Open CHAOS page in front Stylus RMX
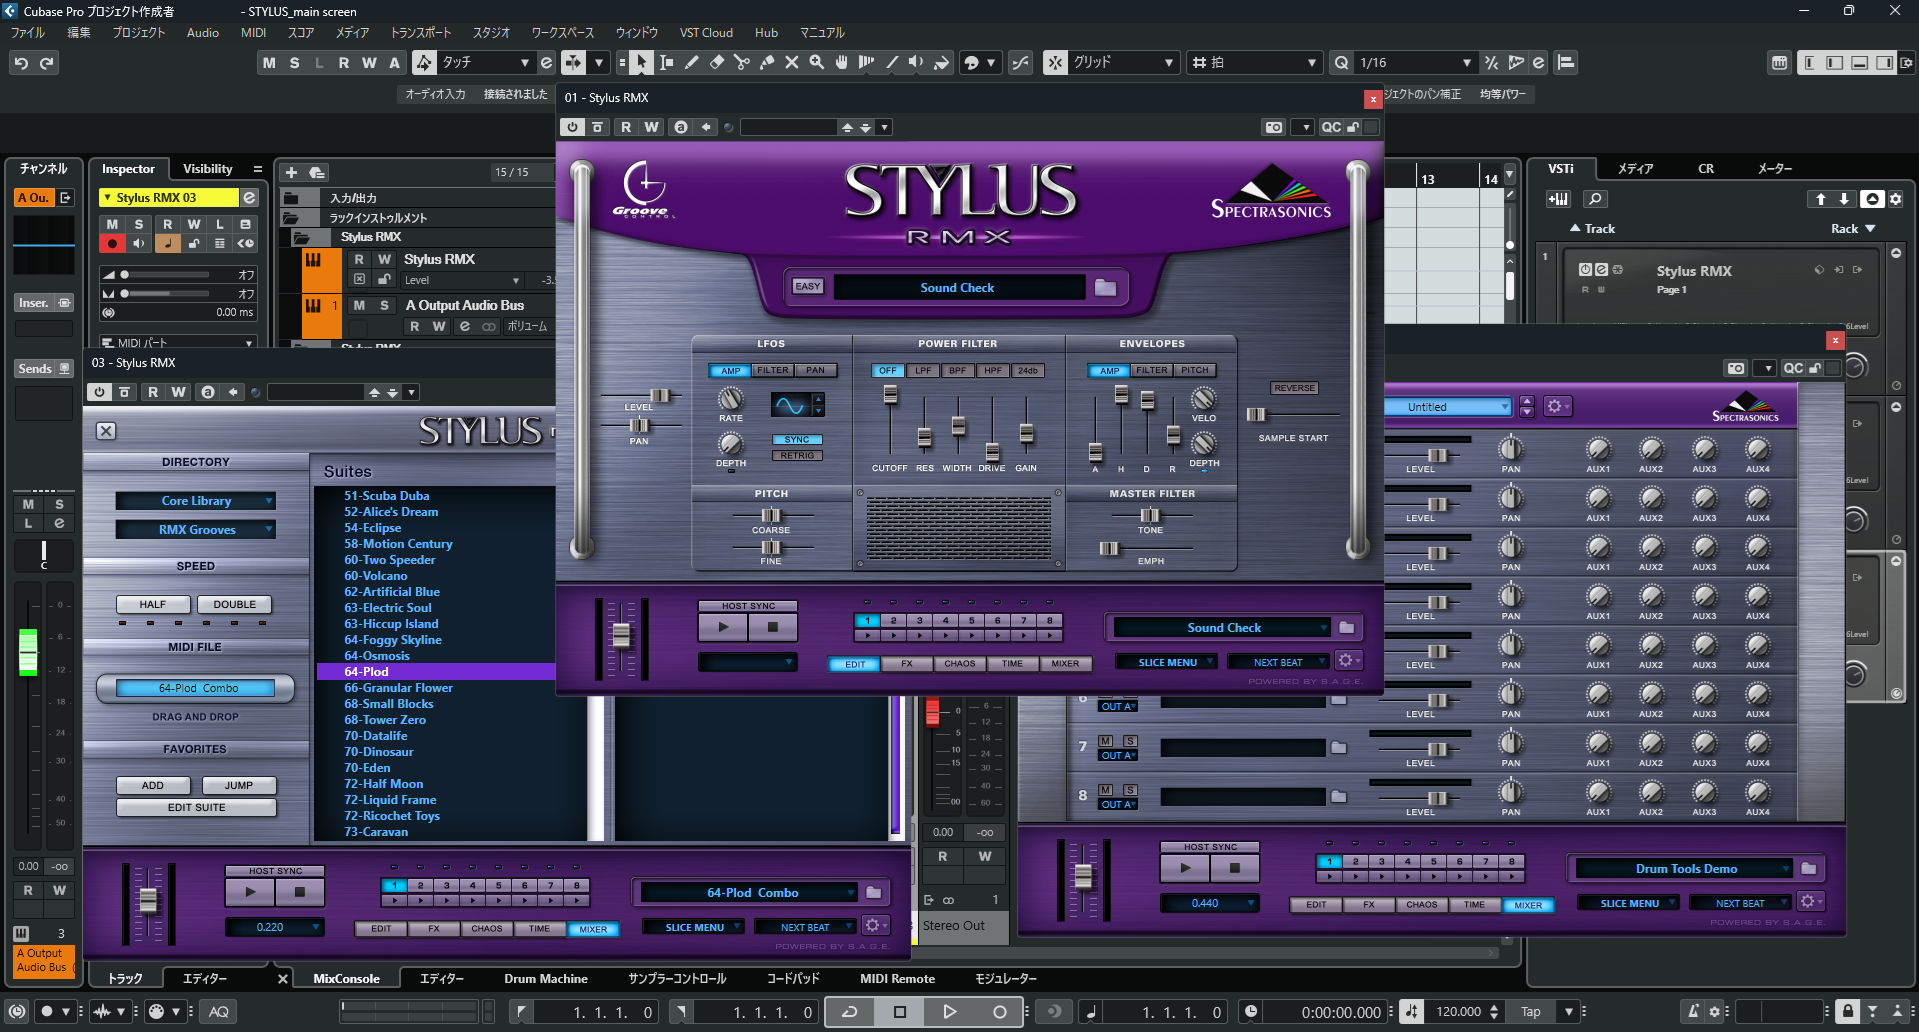This screenshot has width=1919, height=1032. pyautogui.click(x=959, y=663)
